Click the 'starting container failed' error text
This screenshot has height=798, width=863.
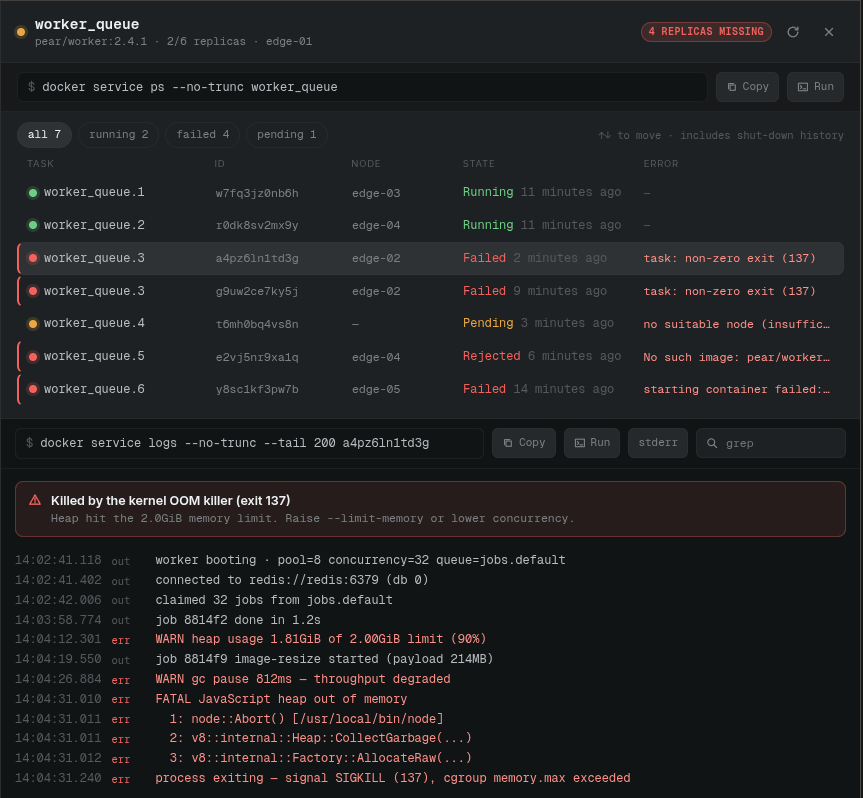point(736,390)
